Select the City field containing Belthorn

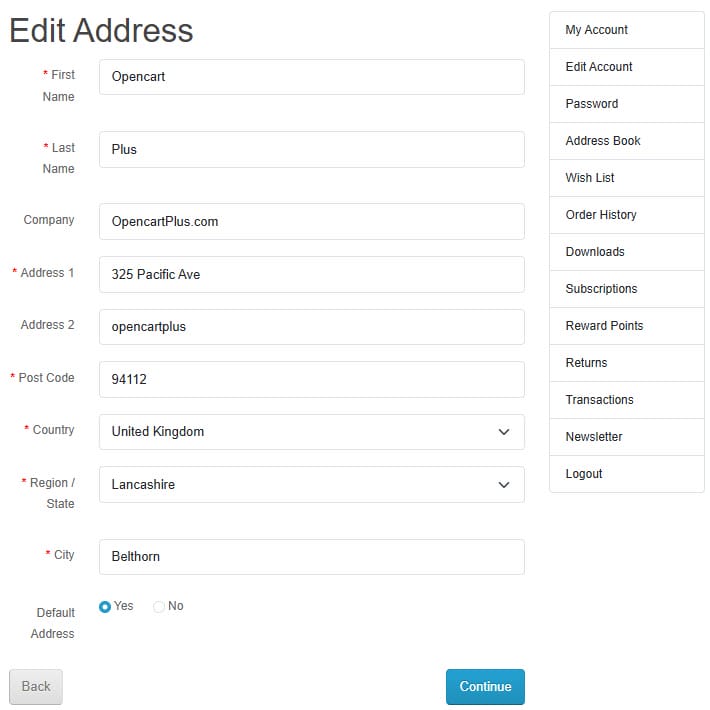coord(312,556)
